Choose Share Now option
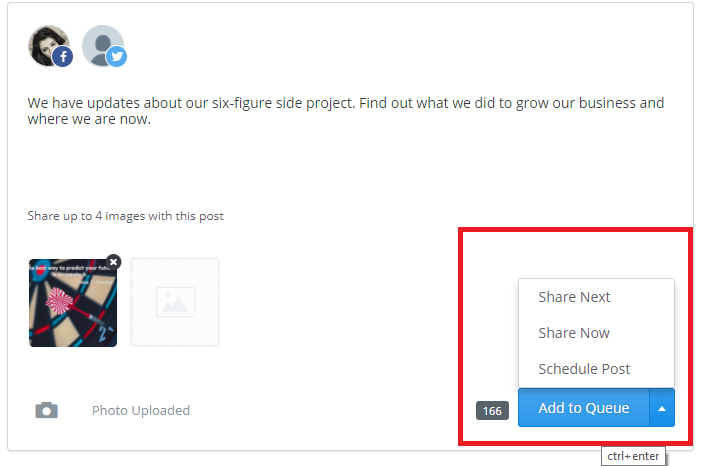704x466 pixels. 573,333
